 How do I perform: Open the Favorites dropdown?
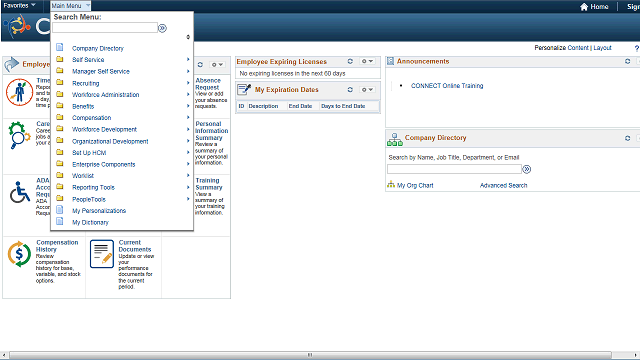(19, 6)
